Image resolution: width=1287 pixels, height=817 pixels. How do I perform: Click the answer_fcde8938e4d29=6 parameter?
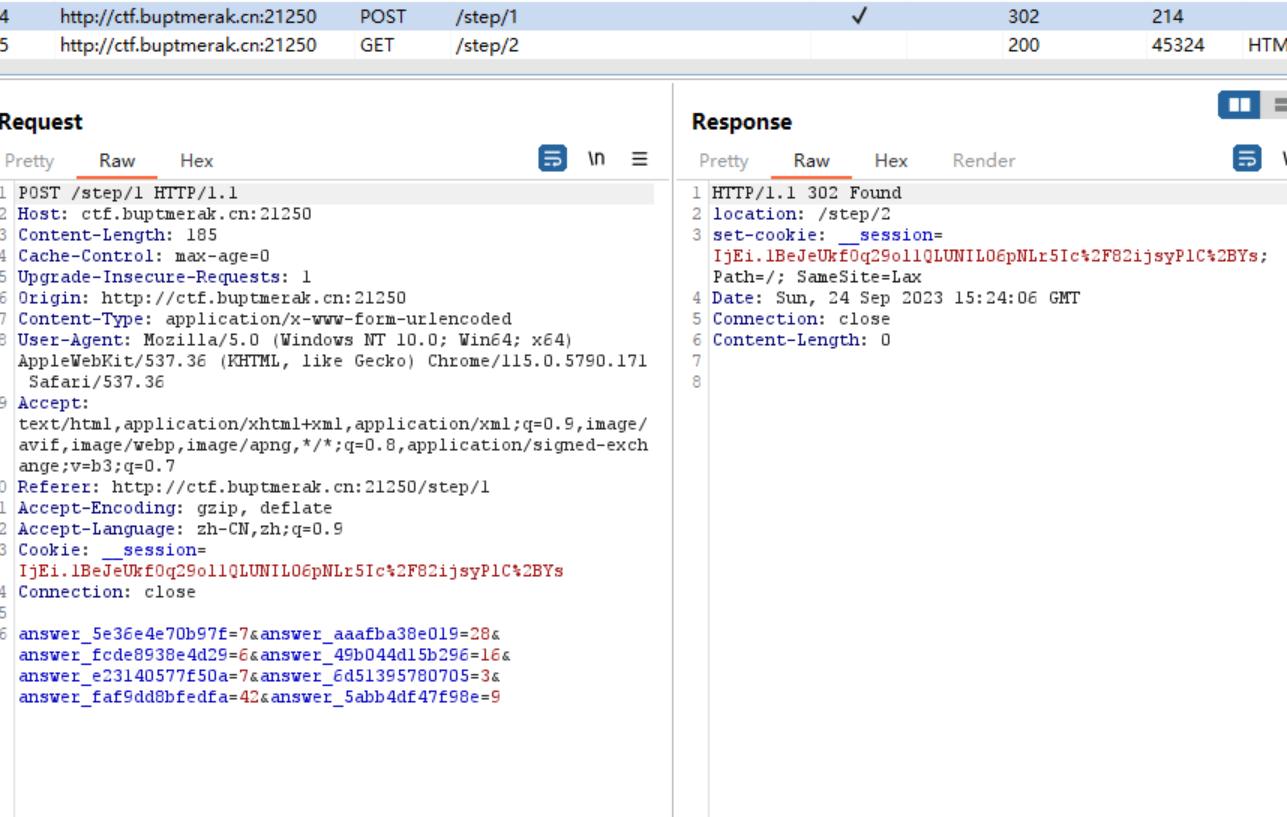pyautogui.click(x=133, y=655)
